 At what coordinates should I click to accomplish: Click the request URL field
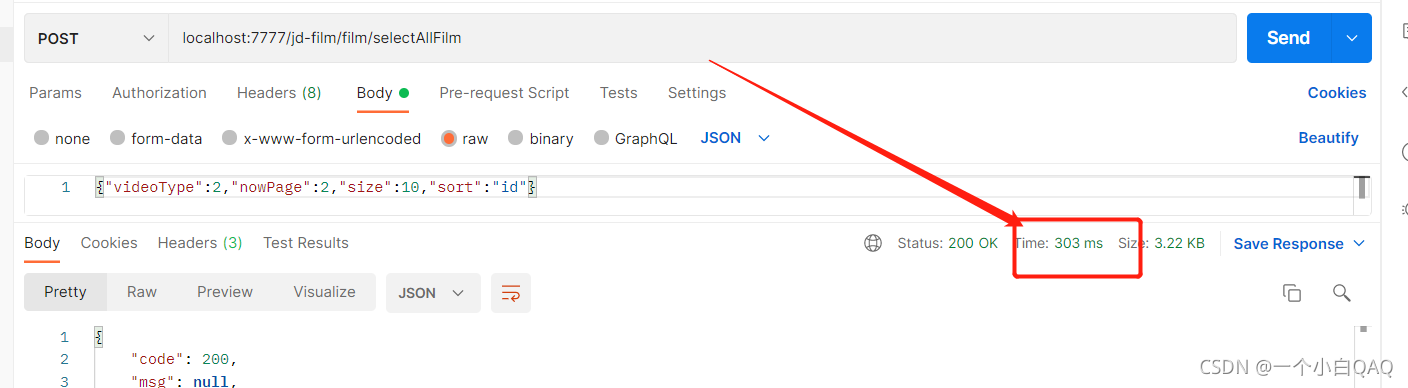tap(703, 38)
